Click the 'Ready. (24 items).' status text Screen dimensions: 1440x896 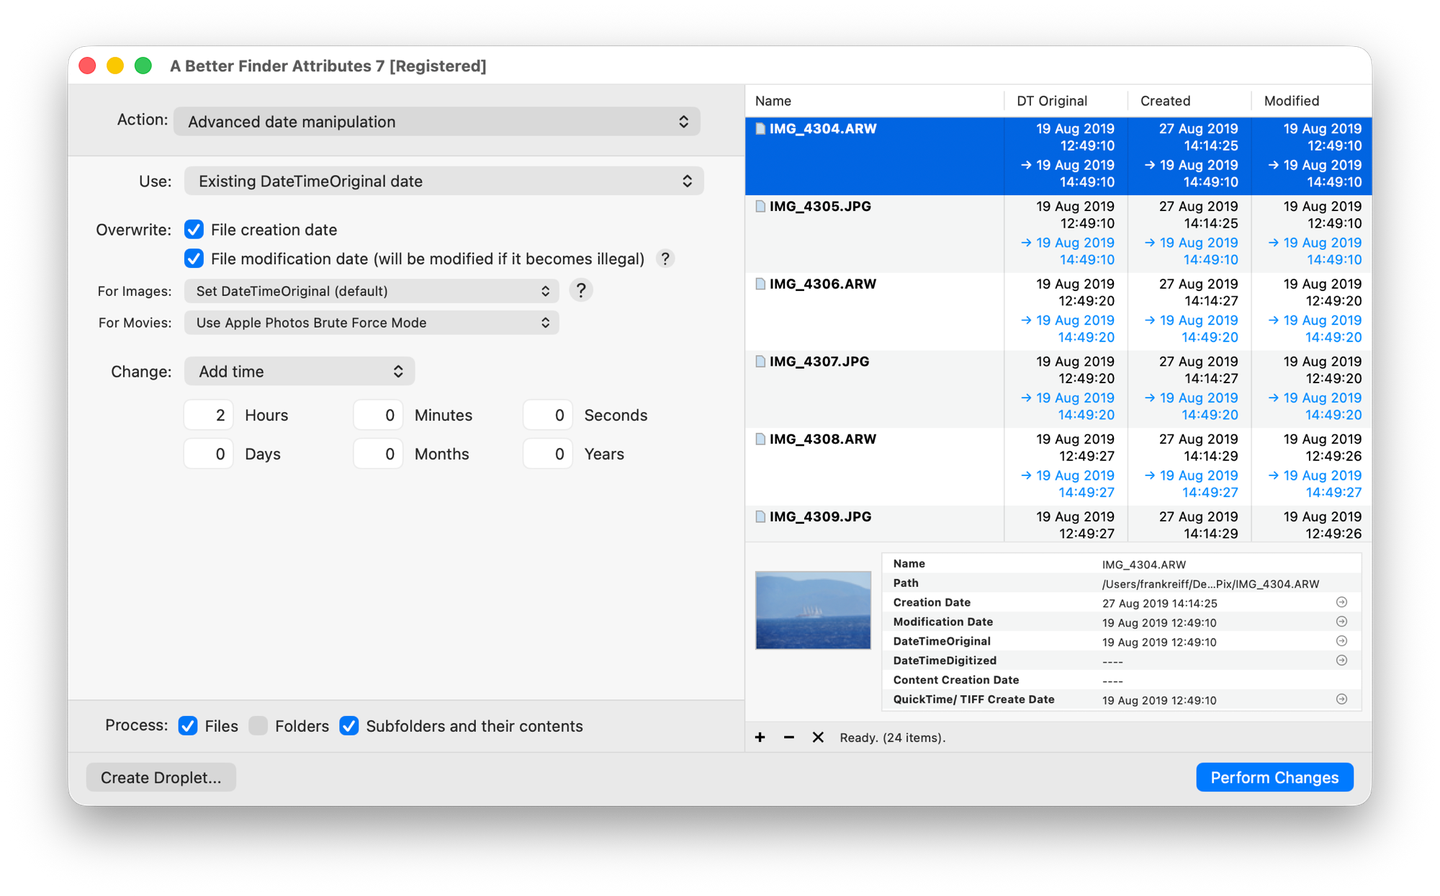[892, 737]
